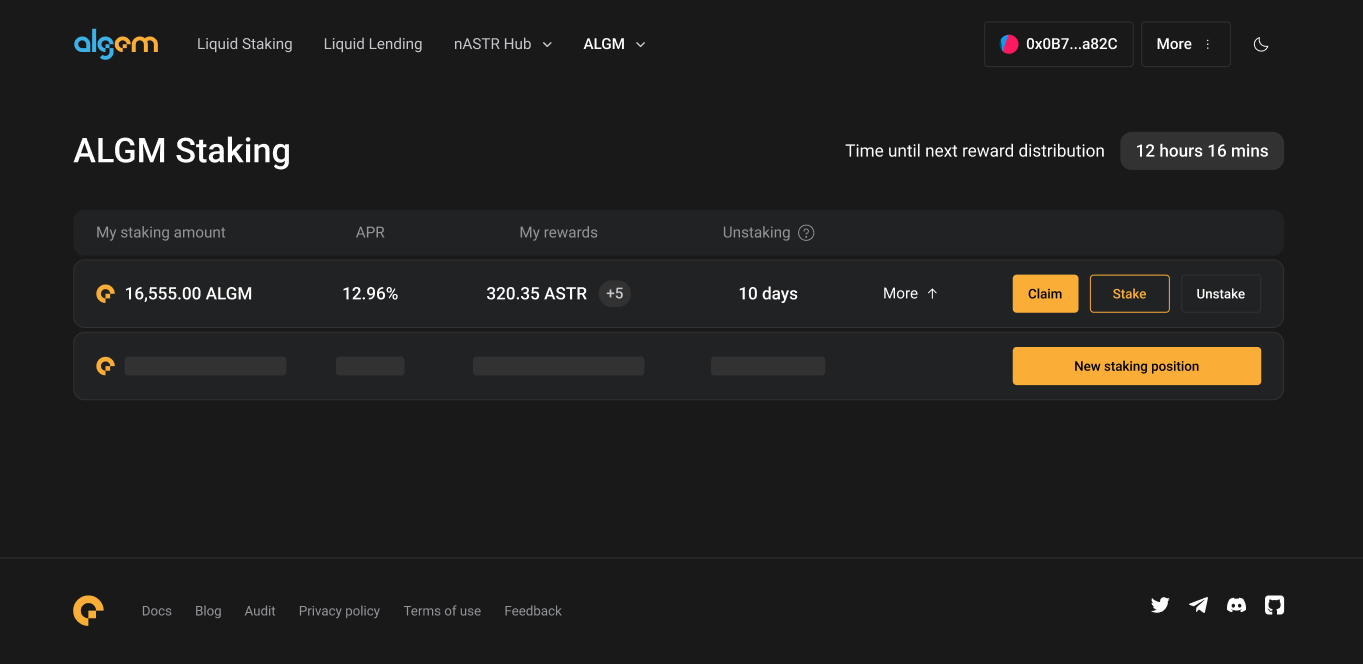1363x664 pixels.
Task: Open the header More menu button
Action: point(1185,44)
